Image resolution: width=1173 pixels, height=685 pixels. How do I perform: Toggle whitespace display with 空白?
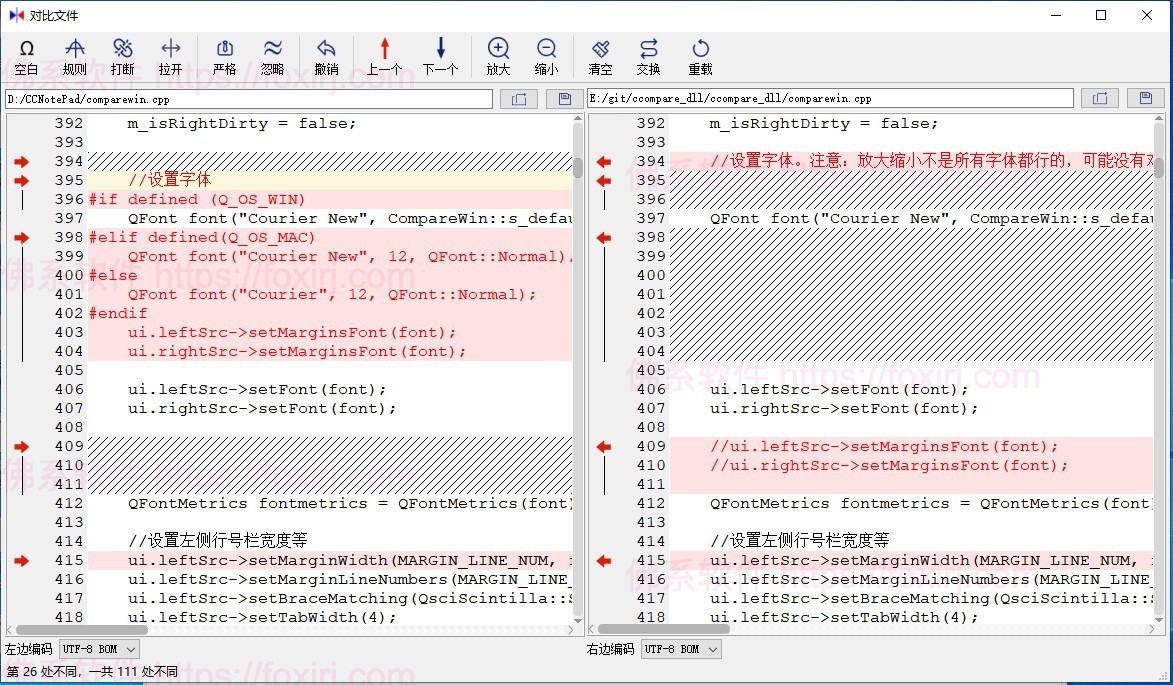click(27, 55)
